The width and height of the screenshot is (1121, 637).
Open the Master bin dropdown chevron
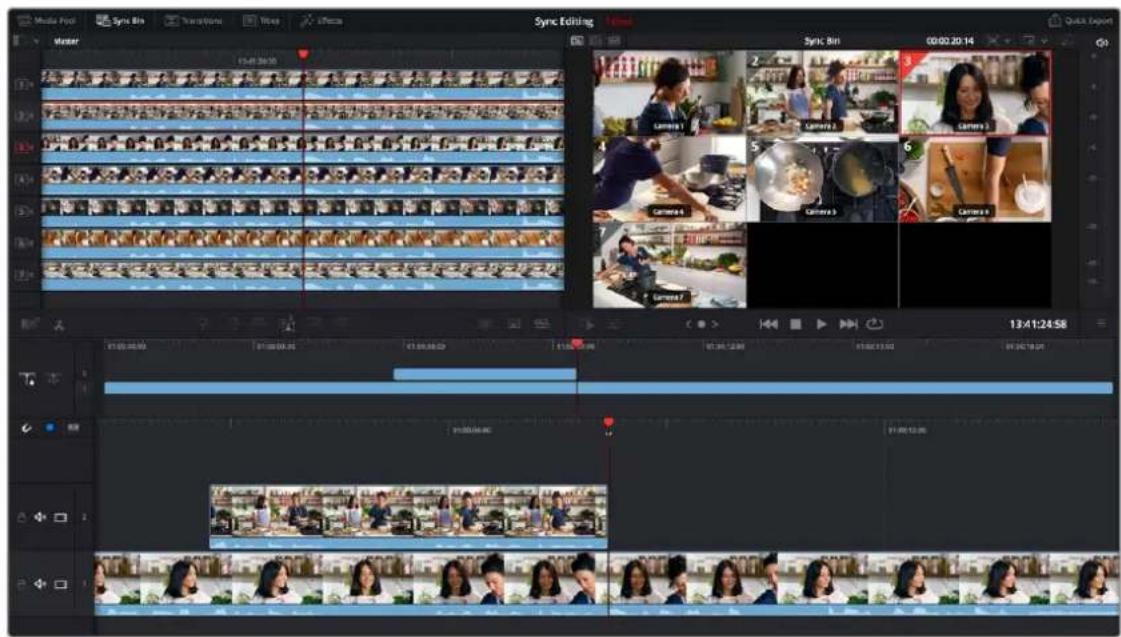pyautogui.click(x=36, y=41)
